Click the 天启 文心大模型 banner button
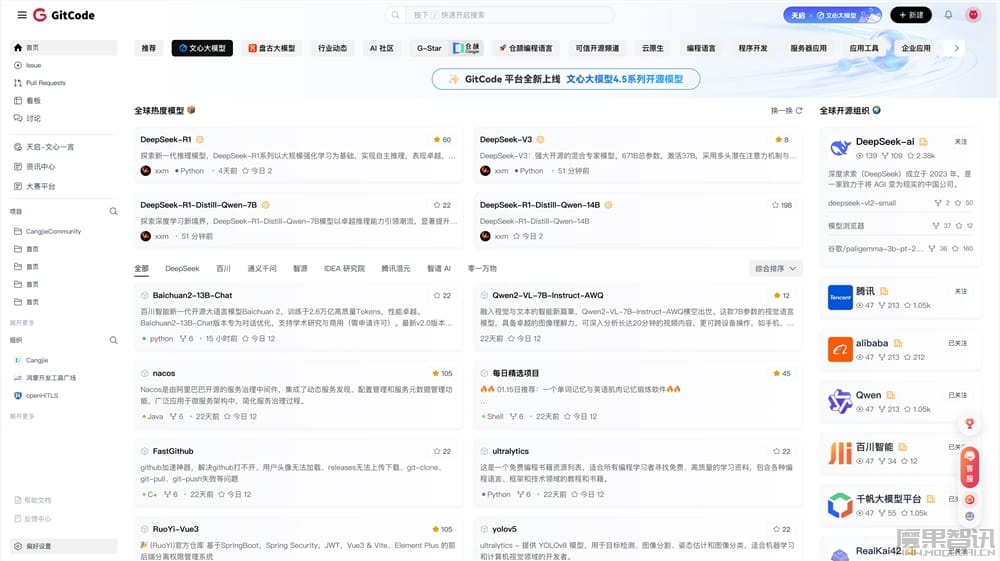Viewport: 1000px width, 561px height. coord(832,15)
